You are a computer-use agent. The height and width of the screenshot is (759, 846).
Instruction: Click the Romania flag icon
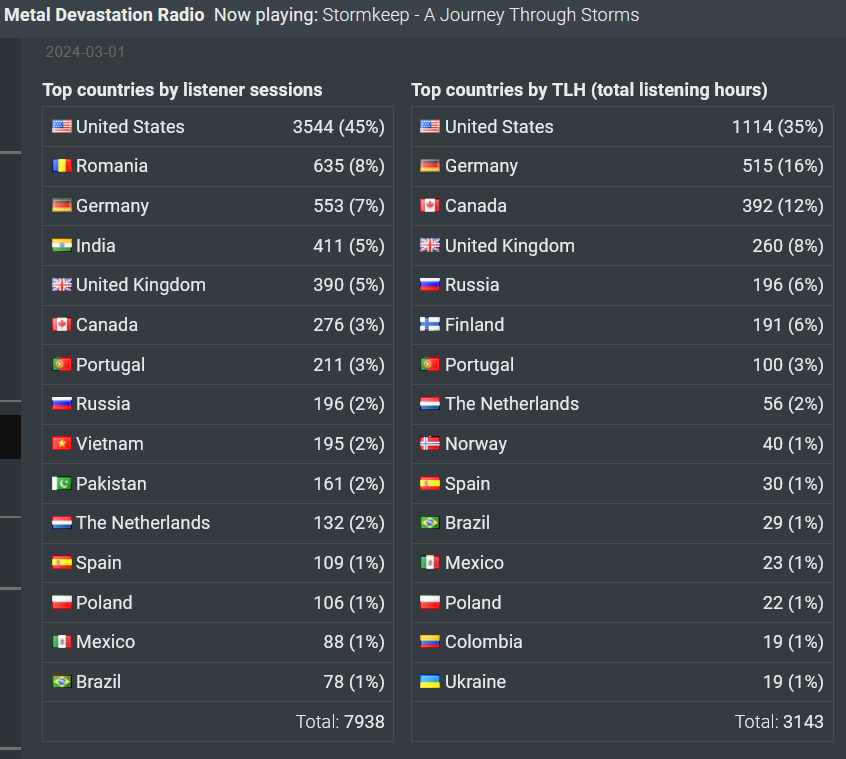pos(62,166)
